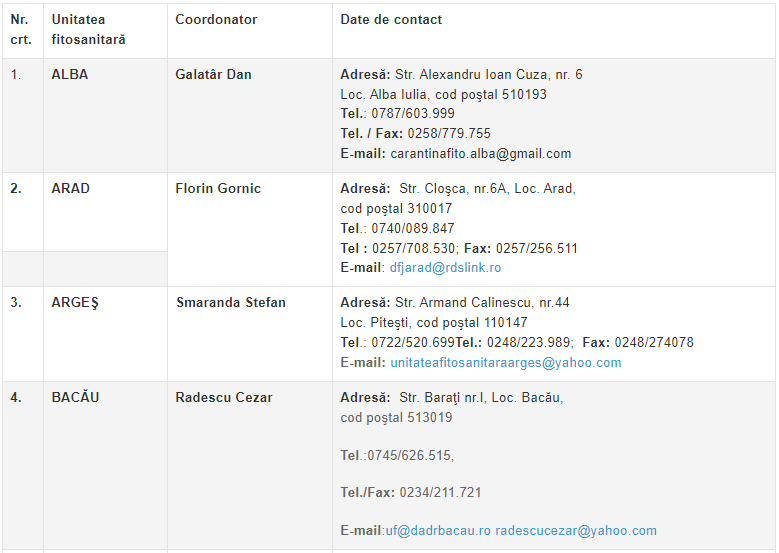Select coordinator name Smaranda Stefan
This screenshot has width=779, height=553.
coord(231,303)
